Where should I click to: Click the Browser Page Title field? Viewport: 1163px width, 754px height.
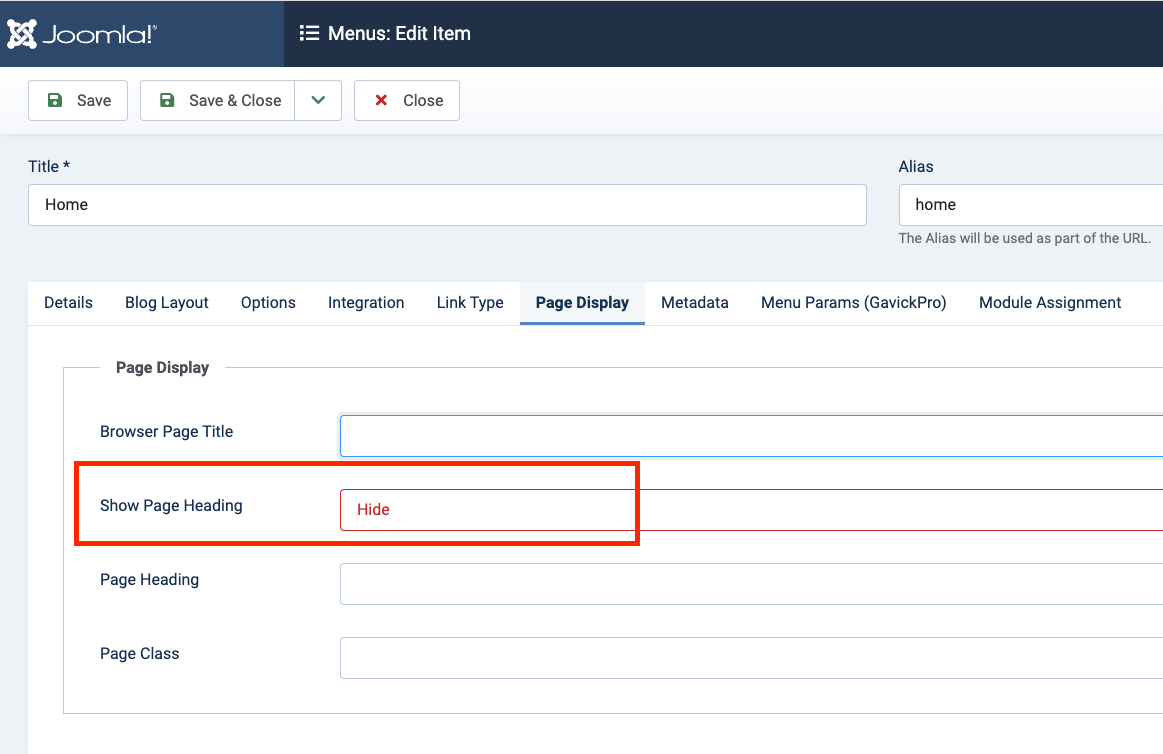(x=750, y=436)
